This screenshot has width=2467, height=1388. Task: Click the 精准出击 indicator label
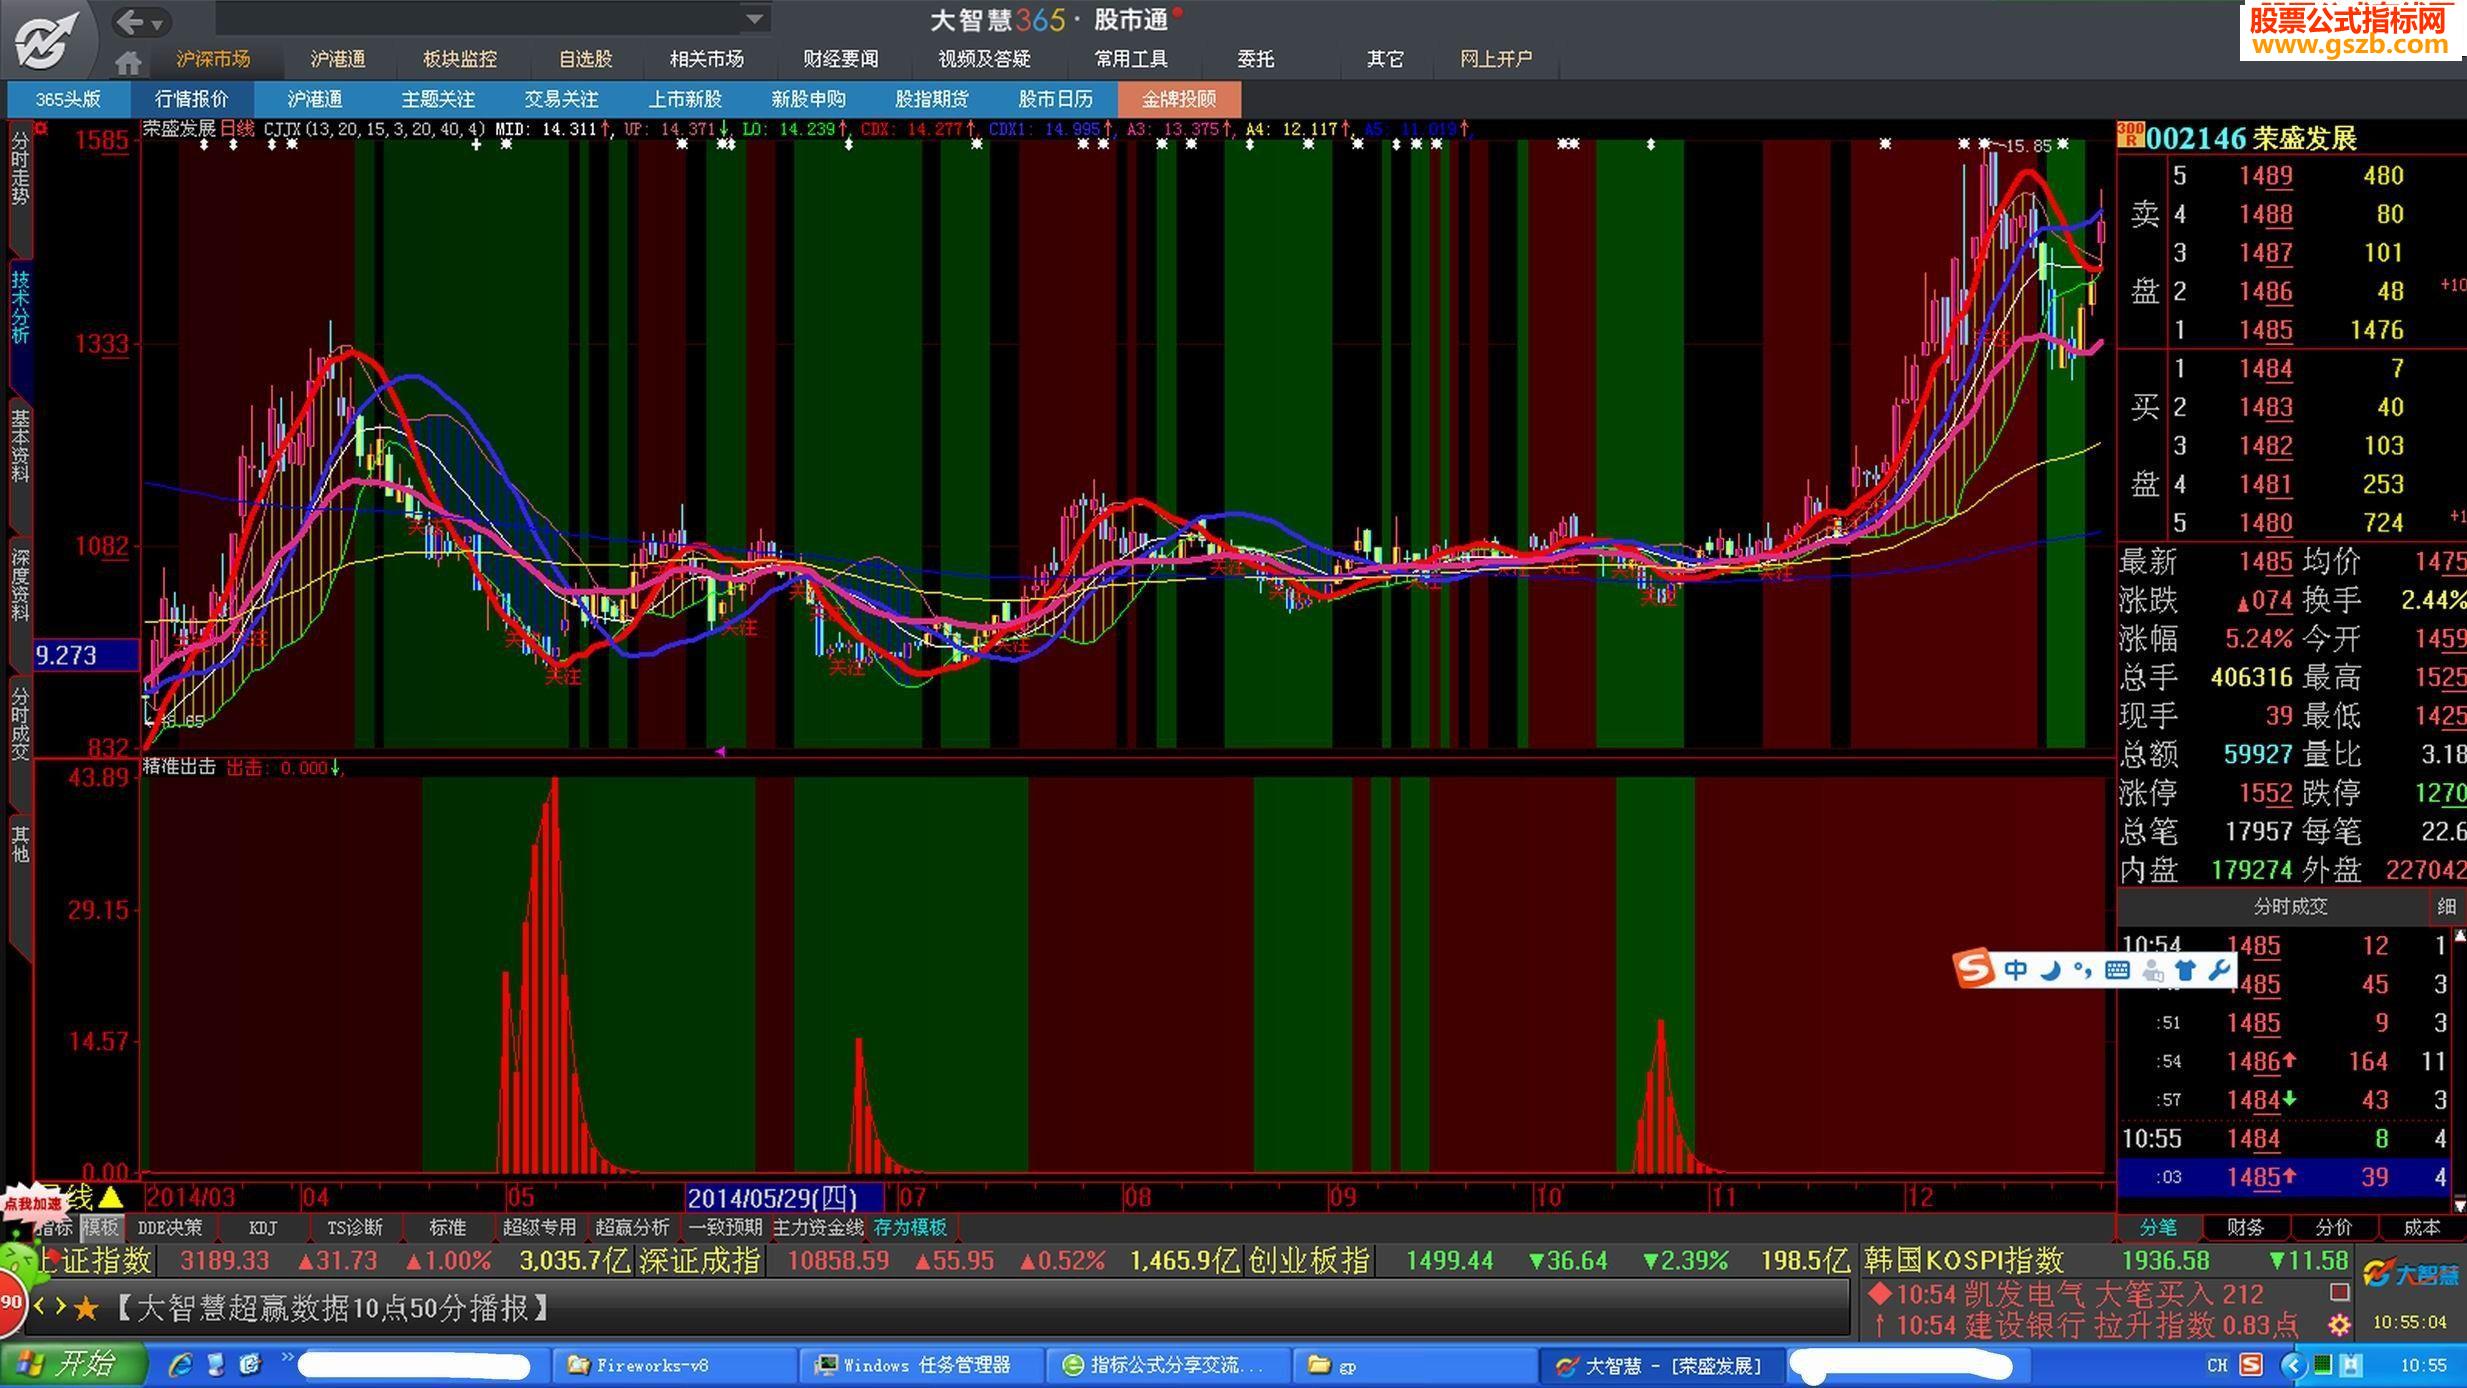pyautogui.click(x=179, y=767)
